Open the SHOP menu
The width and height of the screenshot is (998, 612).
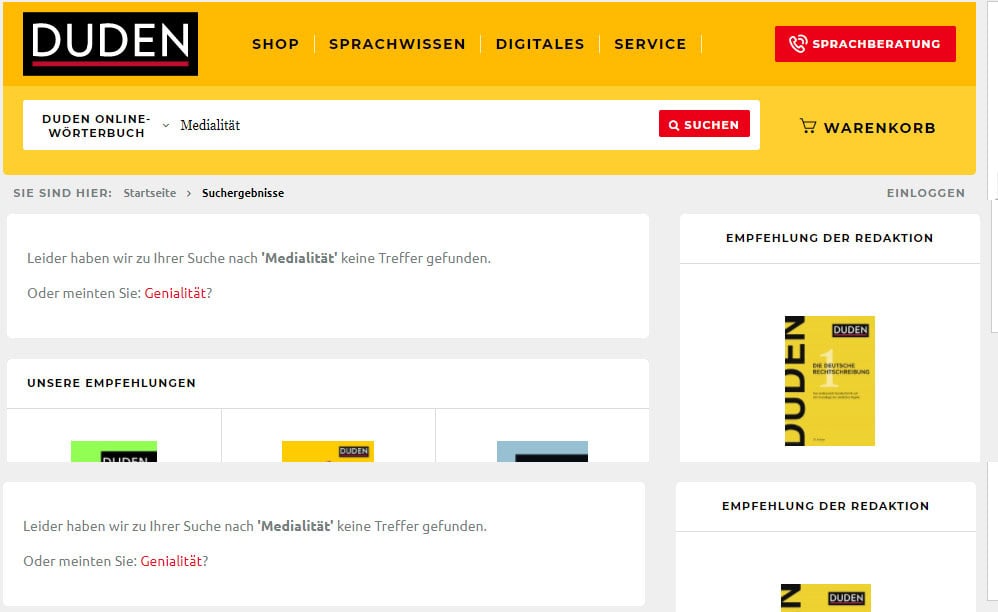(276, 44)
